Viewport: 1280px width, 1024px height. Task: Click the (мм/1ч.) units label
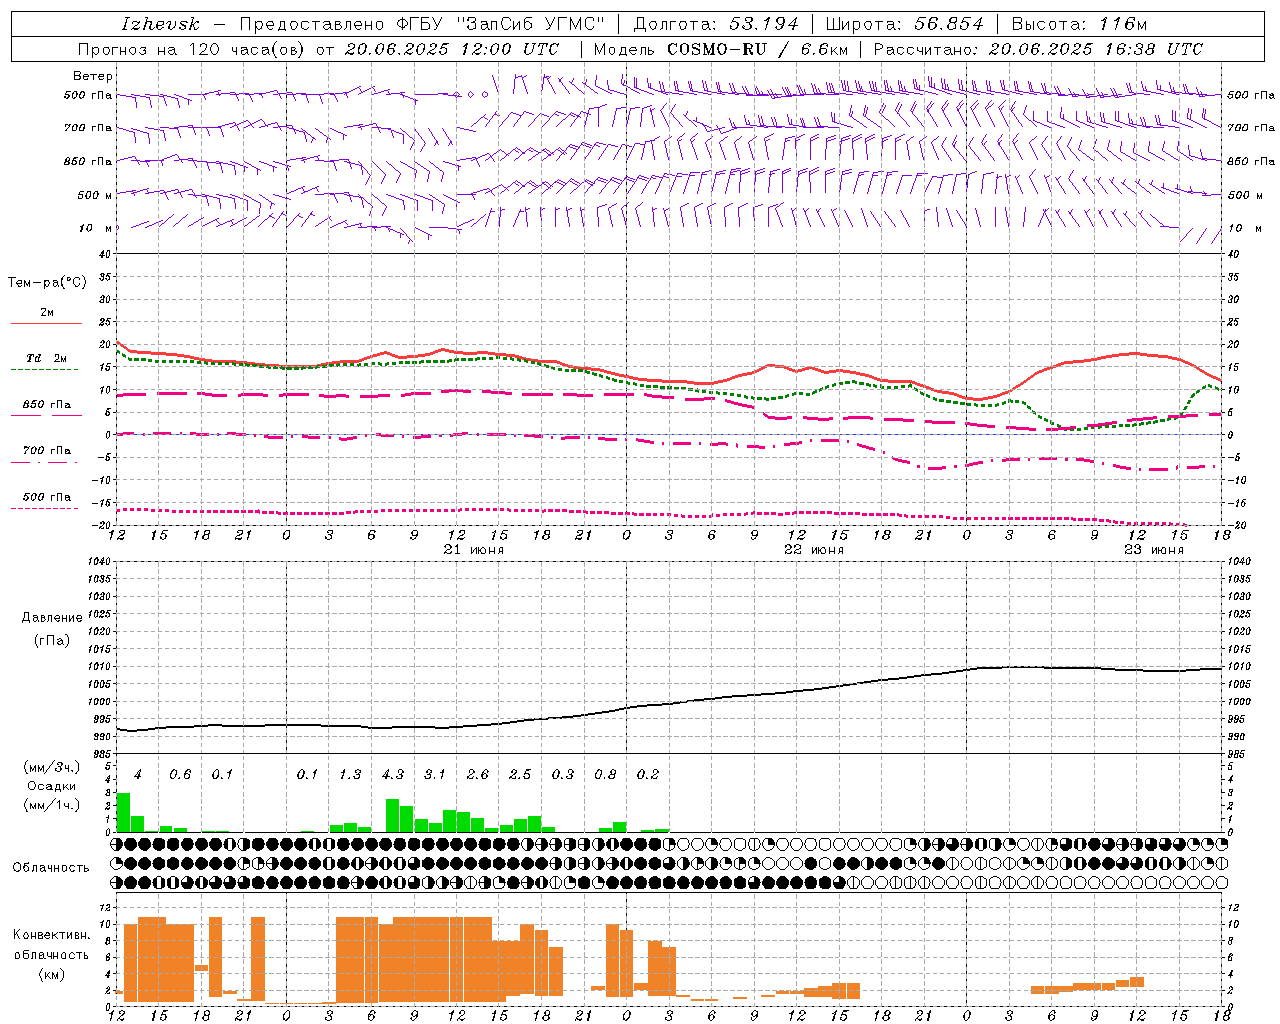pyautogui.click(x=52, y=805)
